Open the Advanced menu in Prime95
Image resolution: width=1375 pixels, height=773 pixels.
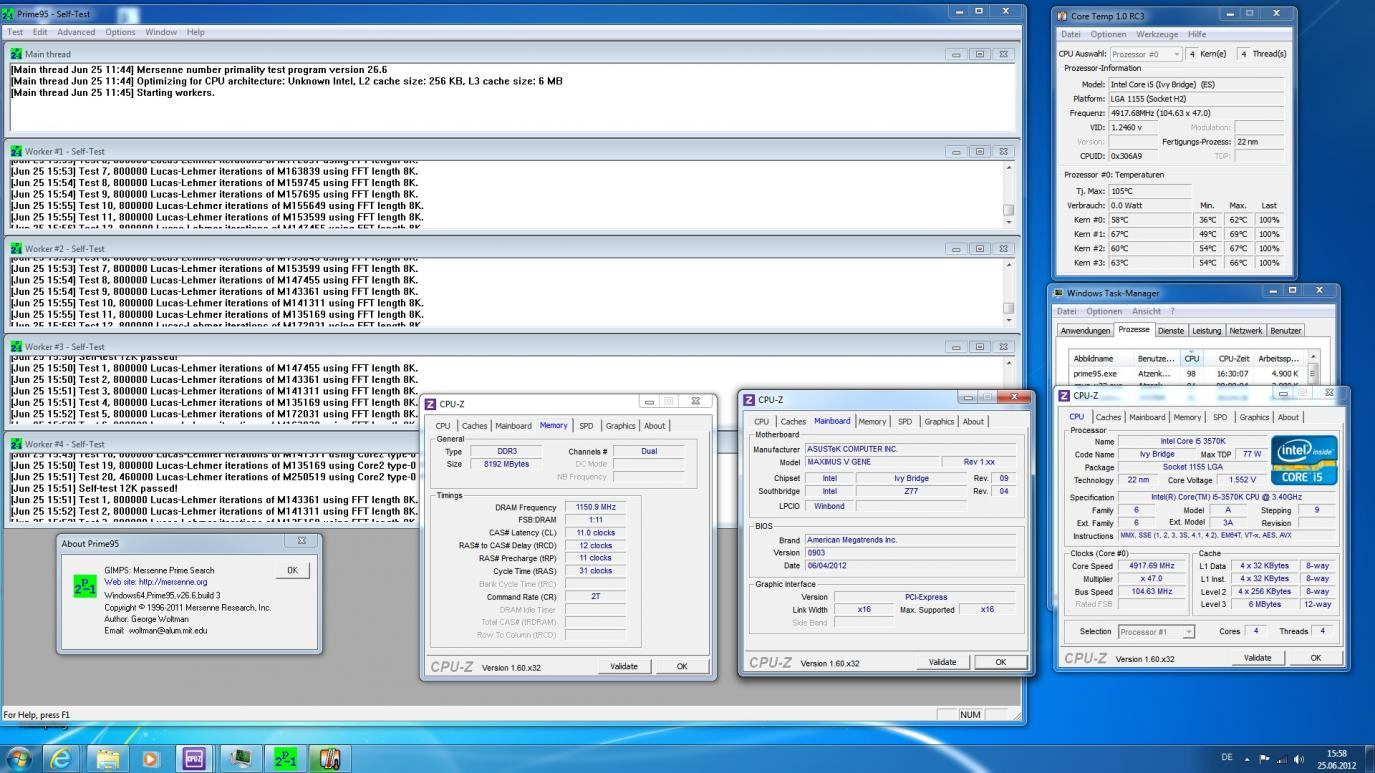pyautogui.click(x=76, y=32)
